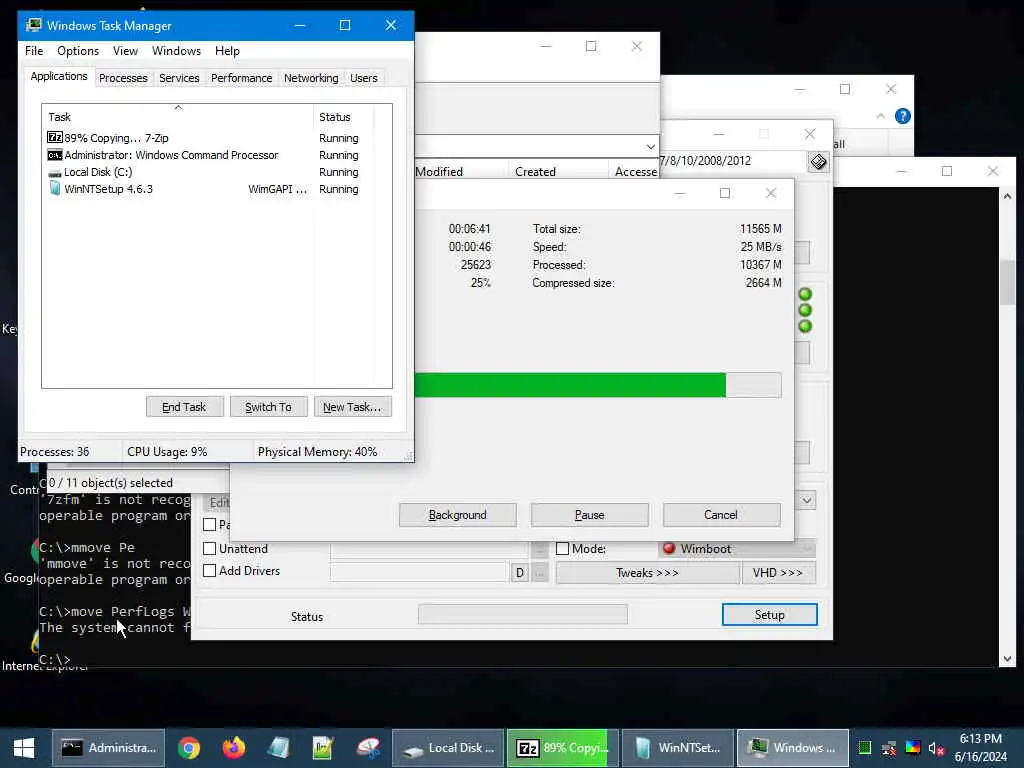Switch to the Networking tab
1024x768 pixels.
(x=311, y=78)
